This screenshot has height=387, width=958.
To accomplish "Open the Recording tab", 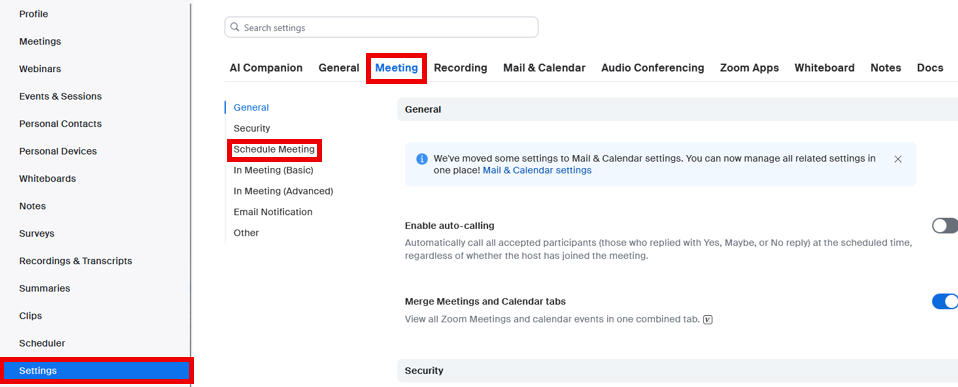I will pos(461,68).
